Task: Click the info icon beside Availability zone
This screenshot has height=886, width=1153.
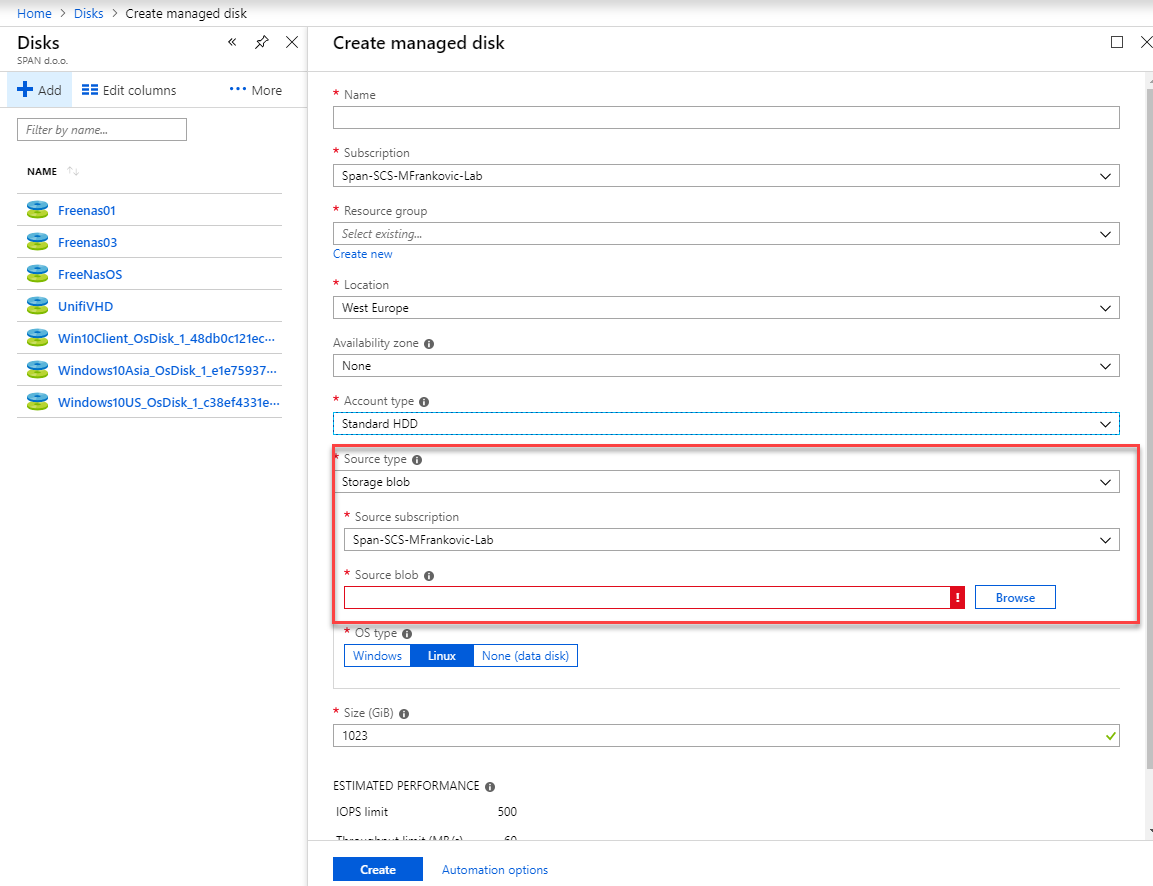Action: coord(431,342)
